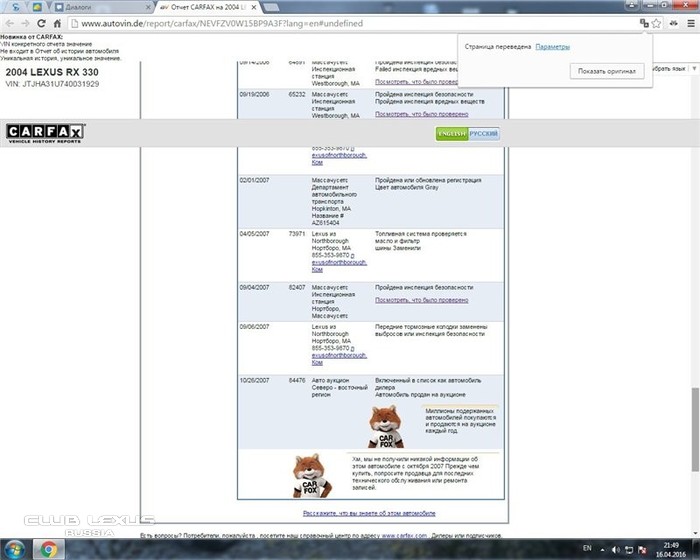
Task: Open the Параметры translation options
Action: coord(552,47)
